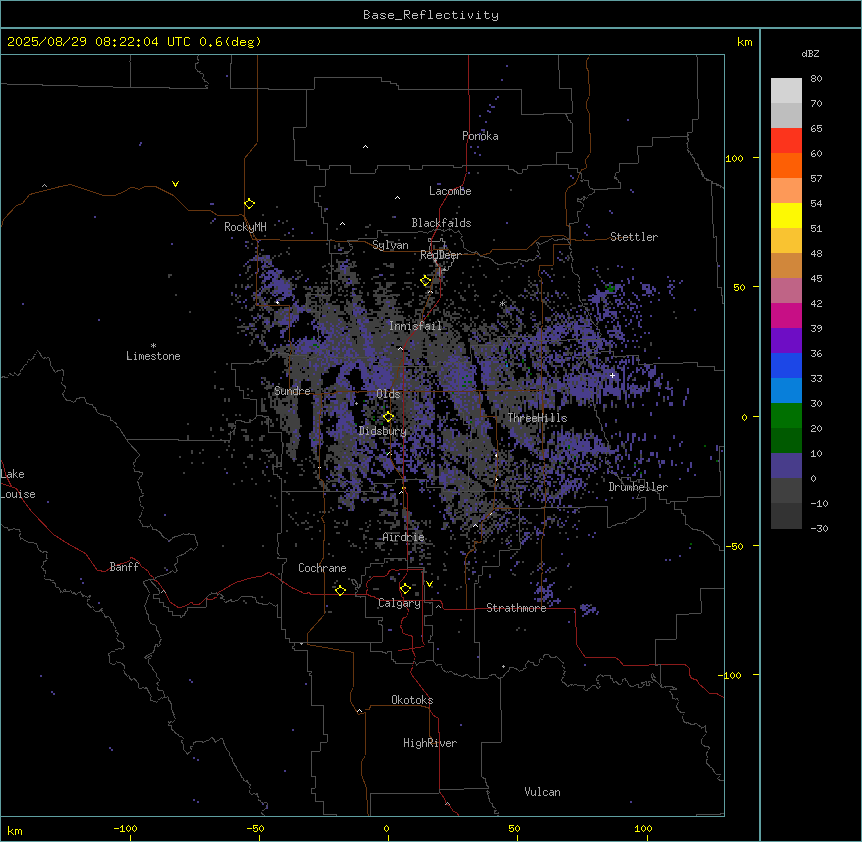862x842 pixels.
Task: Click the Blackfalds label
Action: point(441,223)
